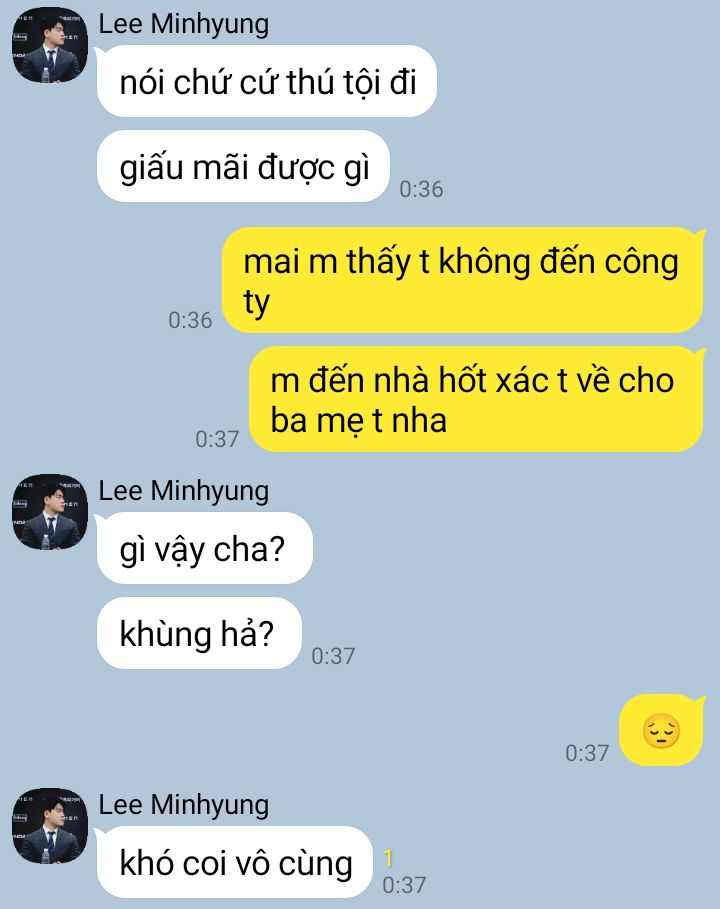Tap the 0:36 timestamp beside 'giấu mãi được gì'
Screen dimensions: 720x909
tap(421, 190)
